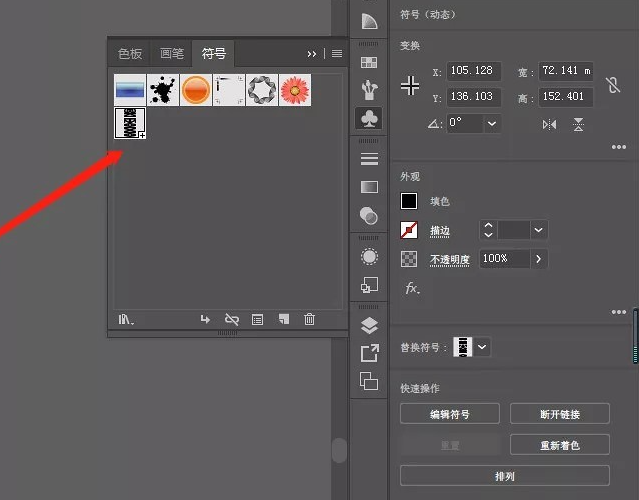Show more Transform options ellipsis
The image size is (639, 500).
[619, 147]
